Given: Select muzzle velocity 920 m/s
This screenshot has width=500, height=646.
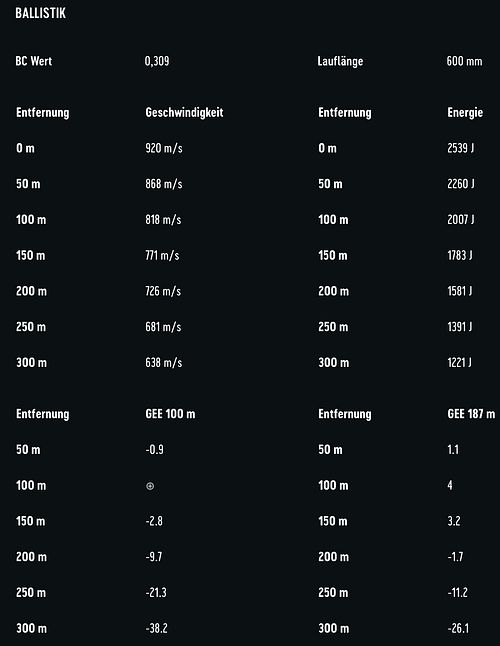Looking at the screenshot, I should 164,148.
